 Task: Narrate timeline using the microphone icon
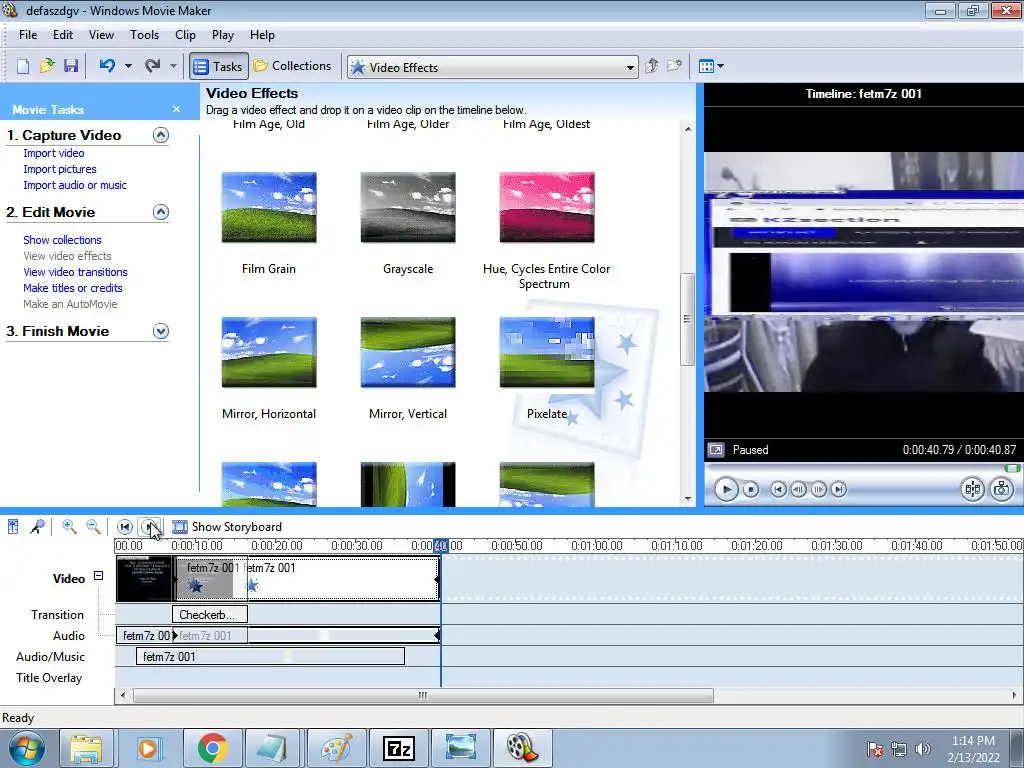click(37, 526)
